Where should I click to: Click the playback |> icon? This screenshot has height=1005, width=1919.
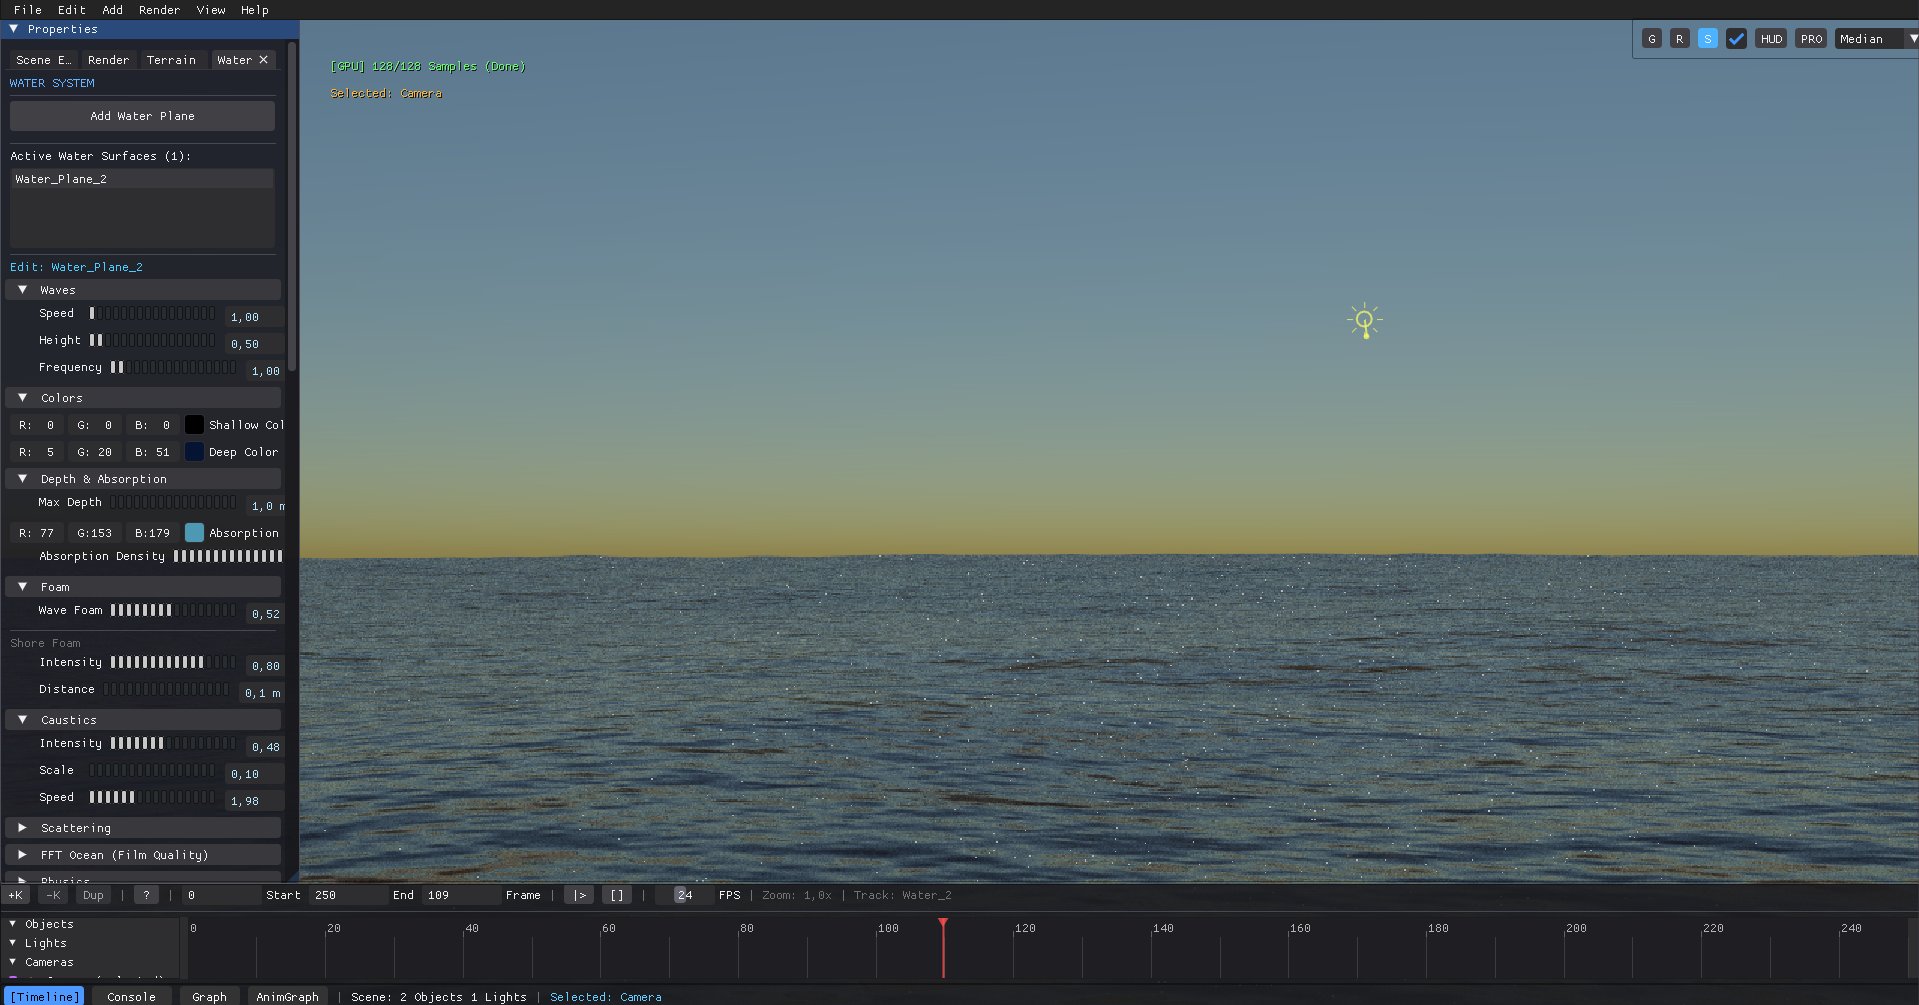pyautogui.click(x=578, y=895)
